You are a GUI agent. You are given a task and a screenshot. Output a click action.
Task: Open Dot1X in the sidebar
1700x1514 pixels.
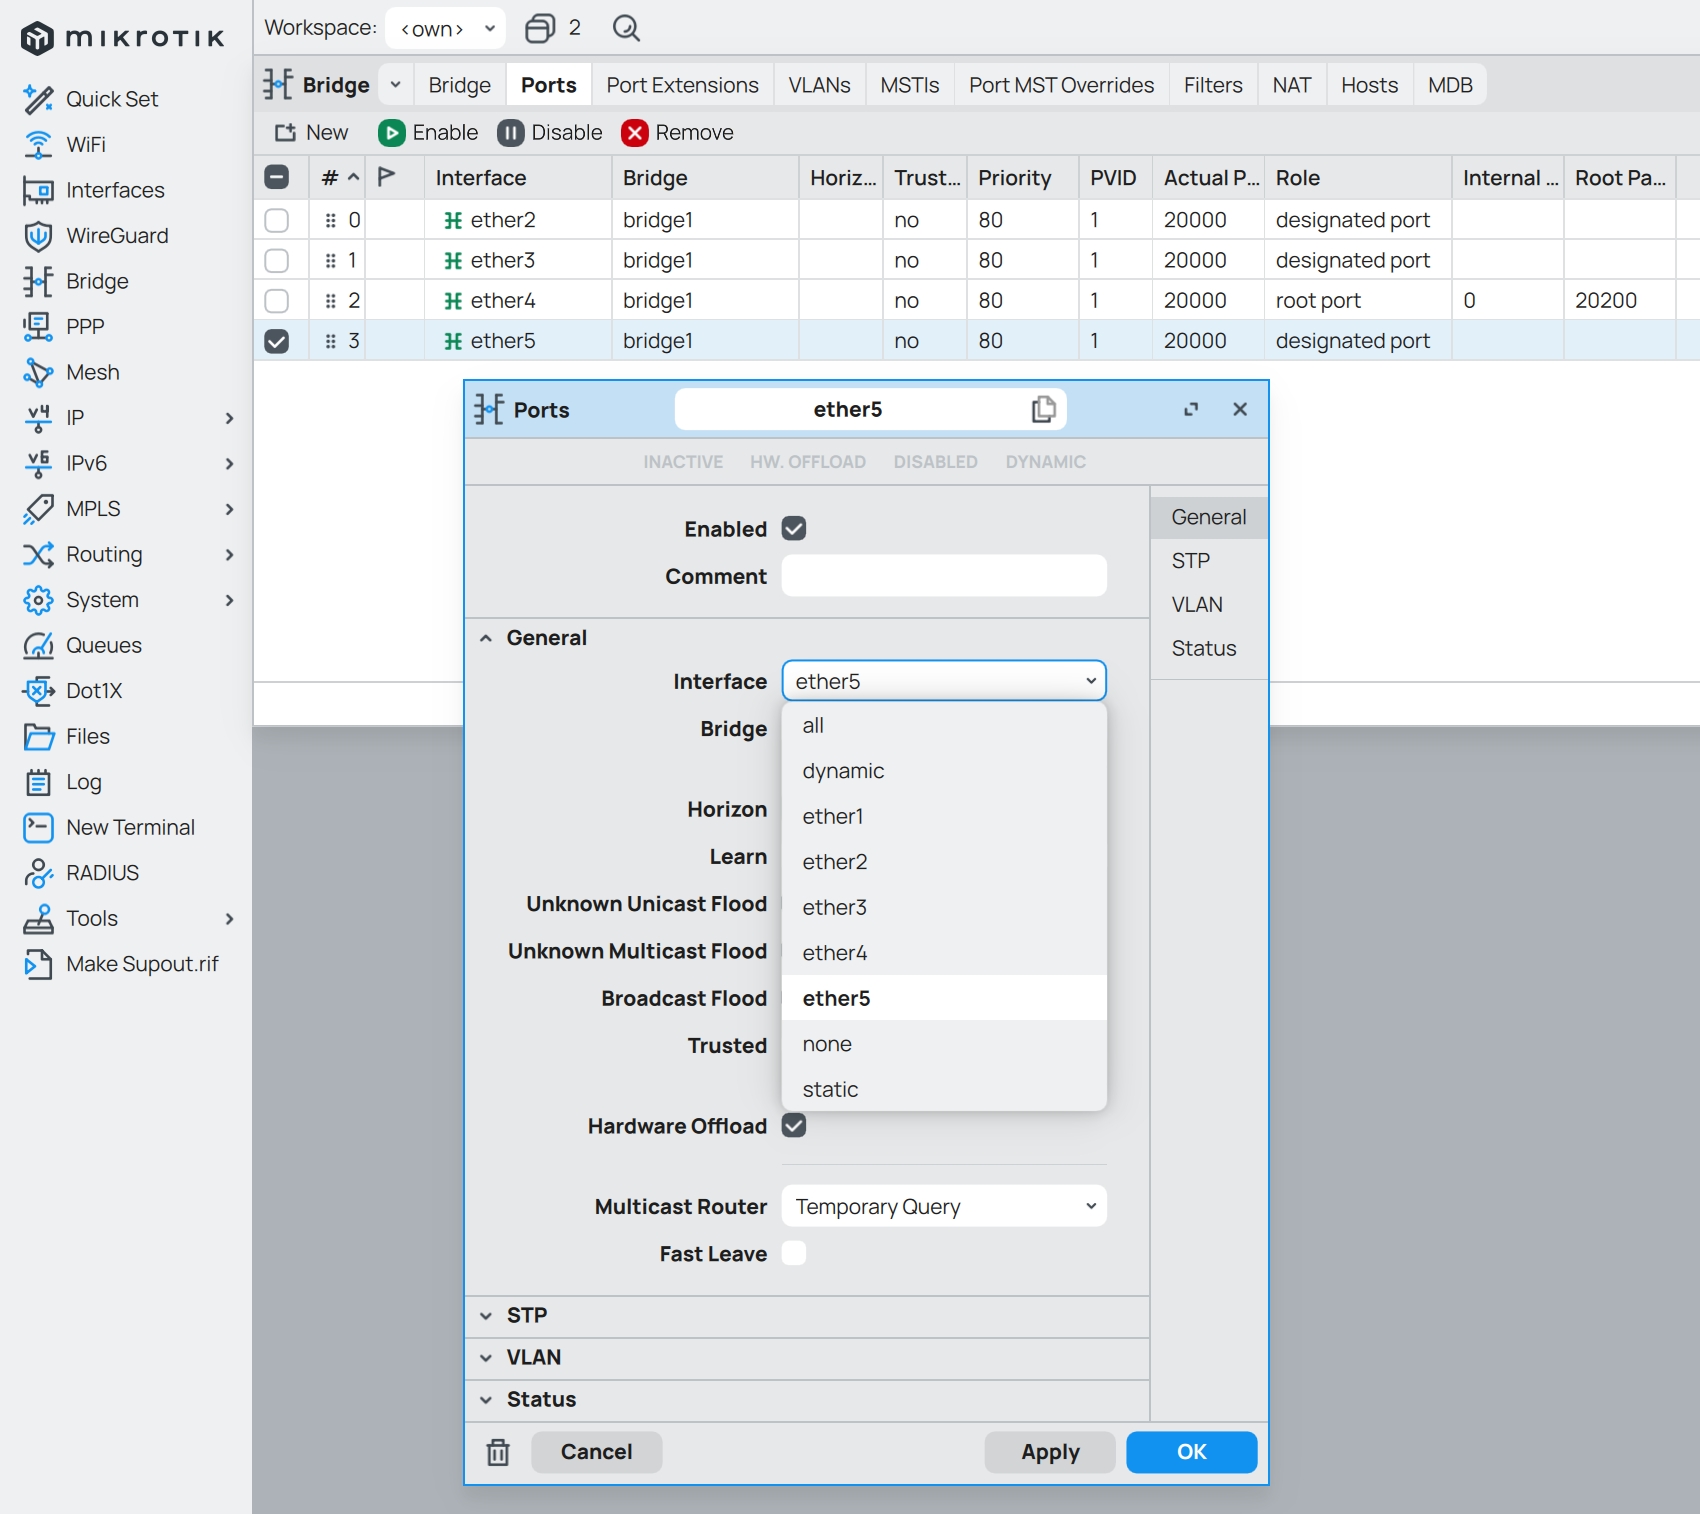(x=93, y=691)
